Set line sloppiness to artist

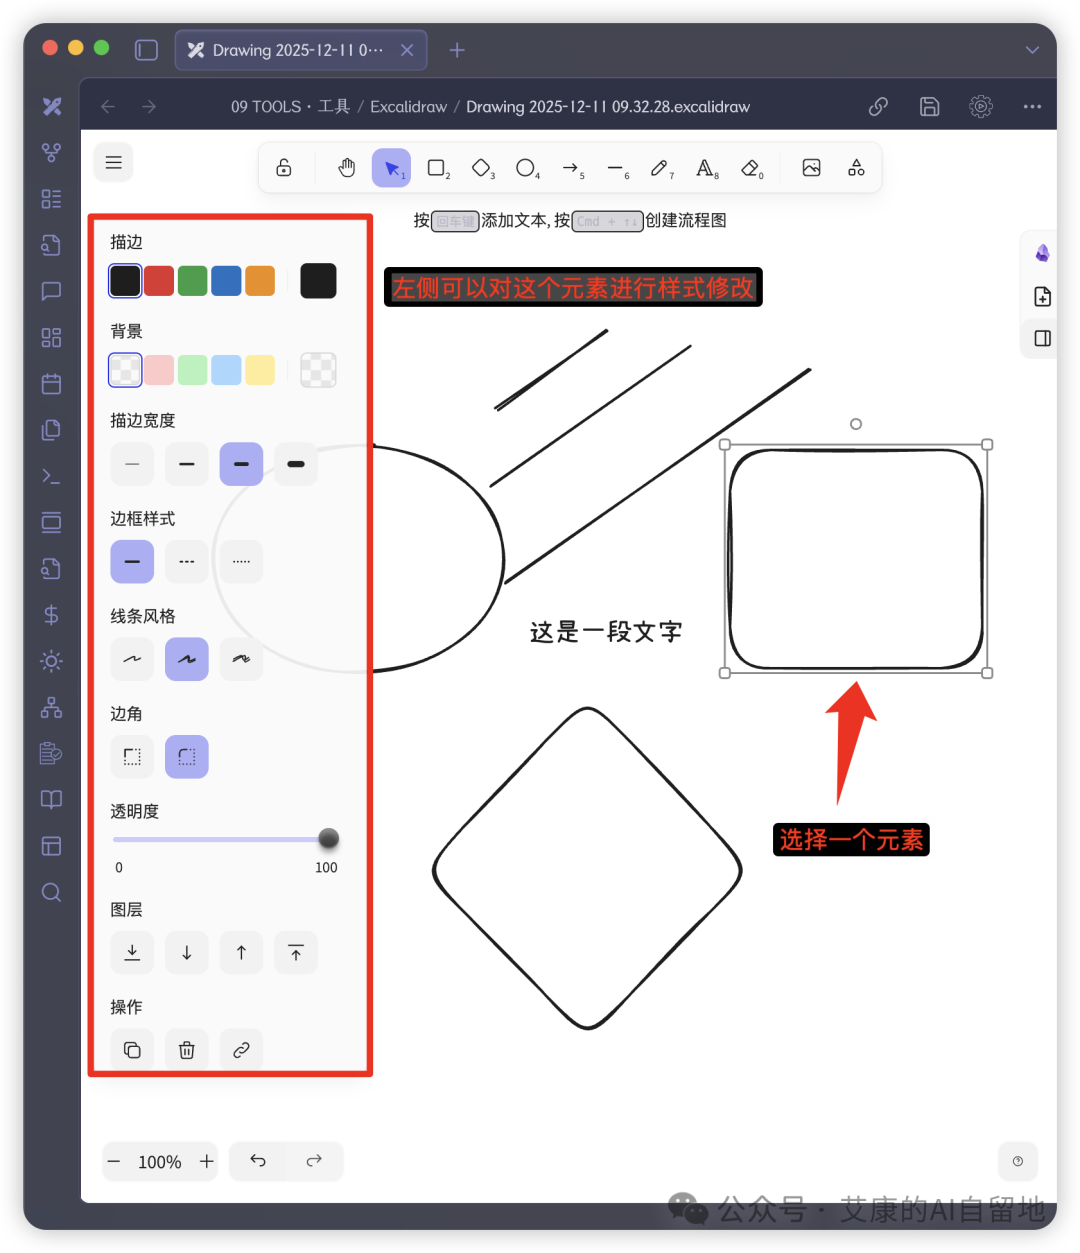[187, 659]
